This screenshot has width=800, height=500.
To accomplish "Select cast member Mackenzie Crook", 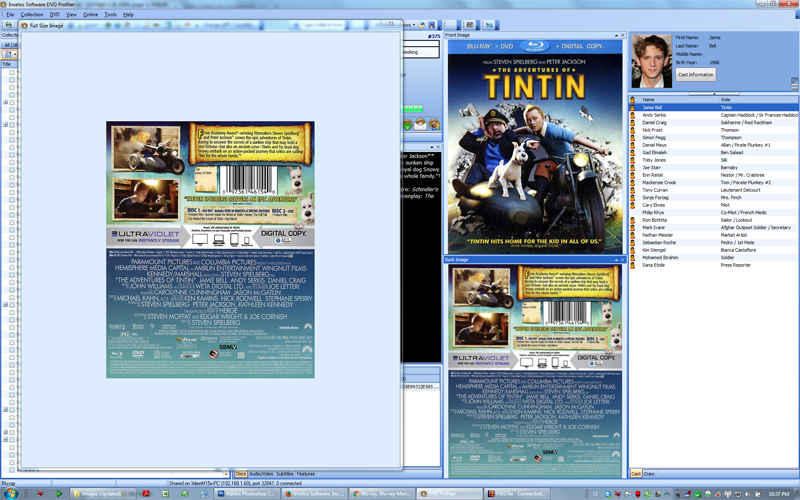I will (x=659, y=183).
